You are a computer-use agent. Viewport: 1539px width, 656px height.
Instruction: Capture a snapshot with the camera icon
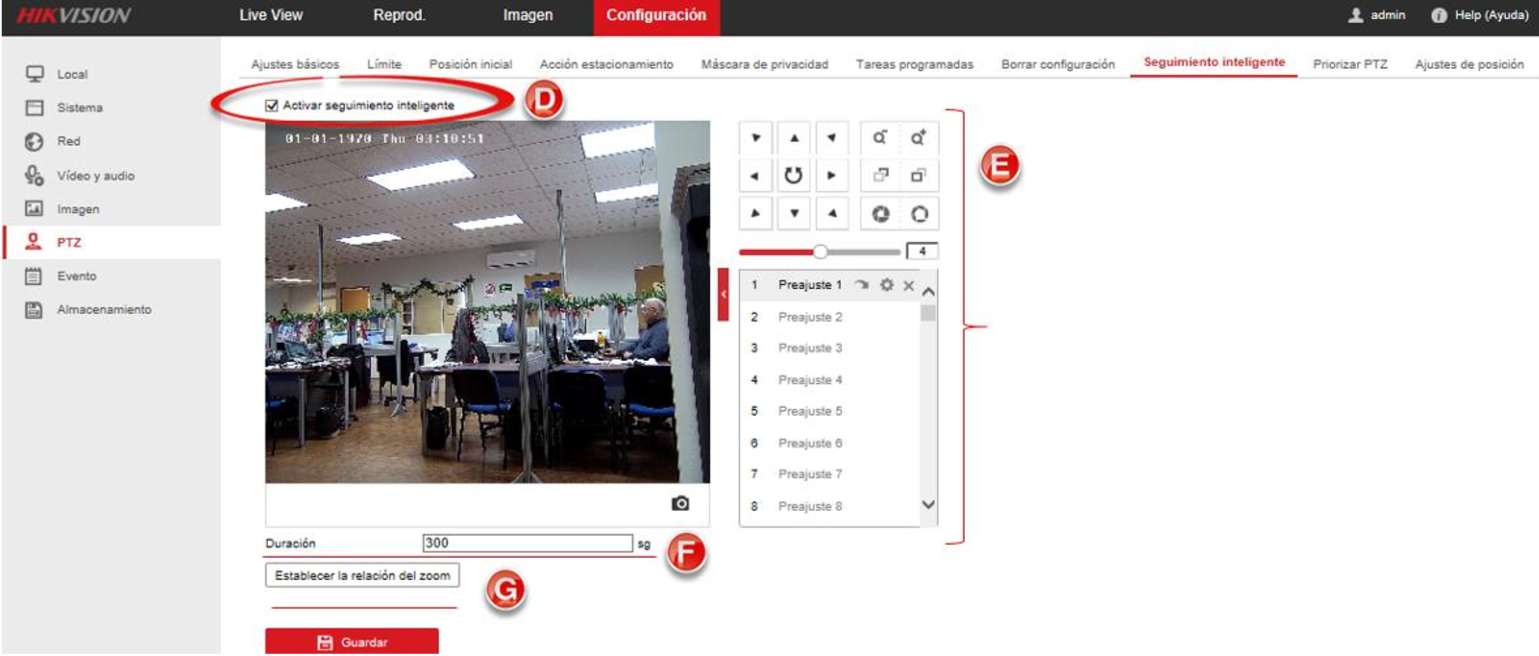pos(681,503)
